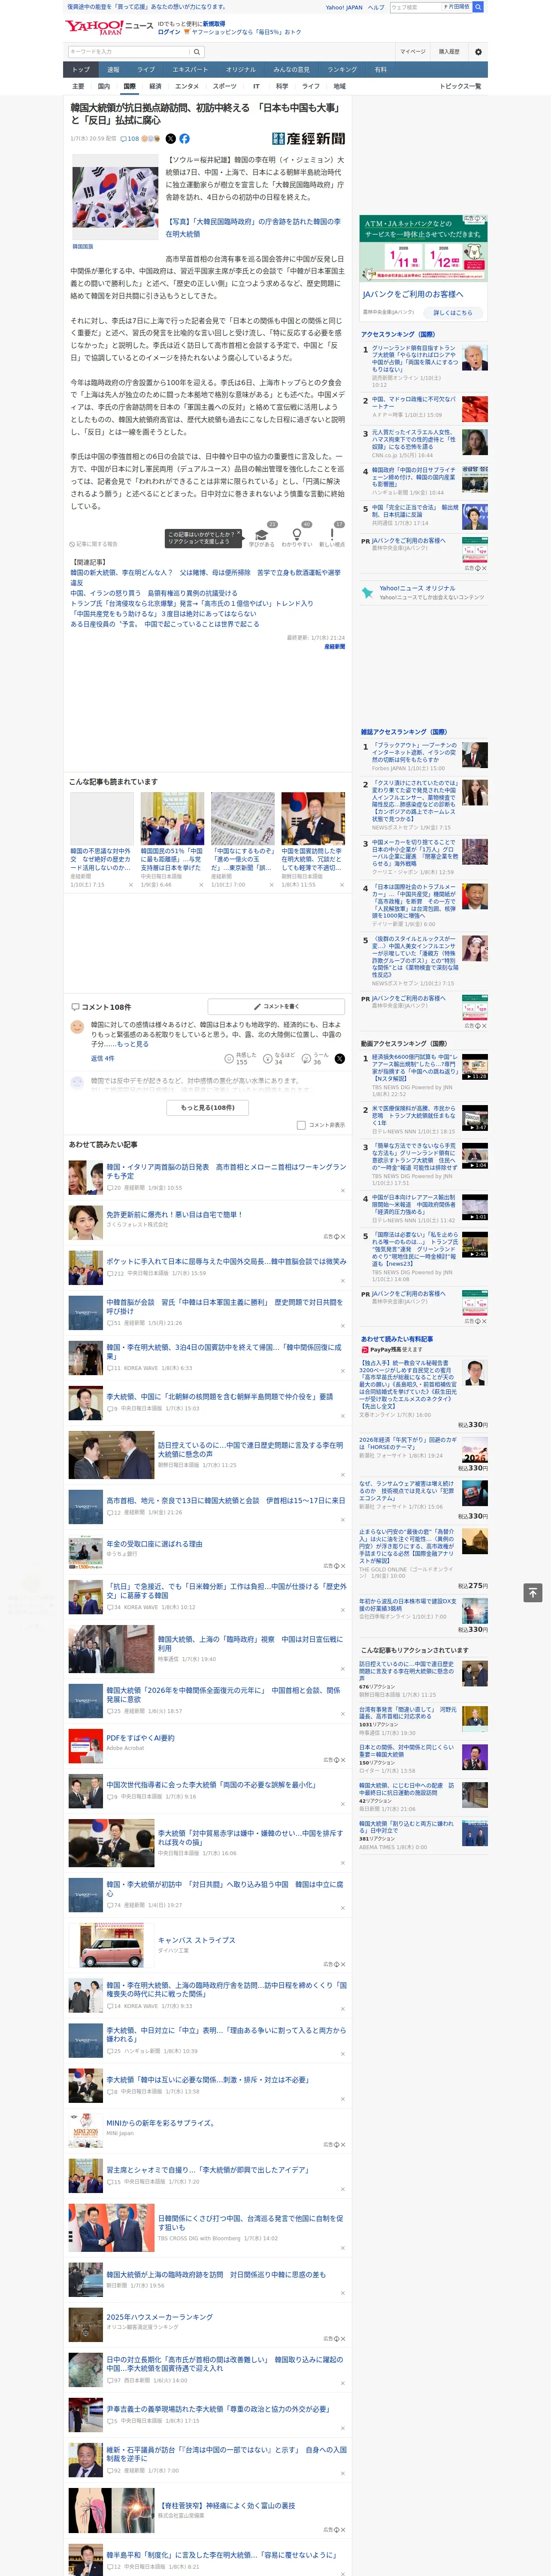Open settings gear icon in header
Viewport: 551px width, 2576px height.
478,51
